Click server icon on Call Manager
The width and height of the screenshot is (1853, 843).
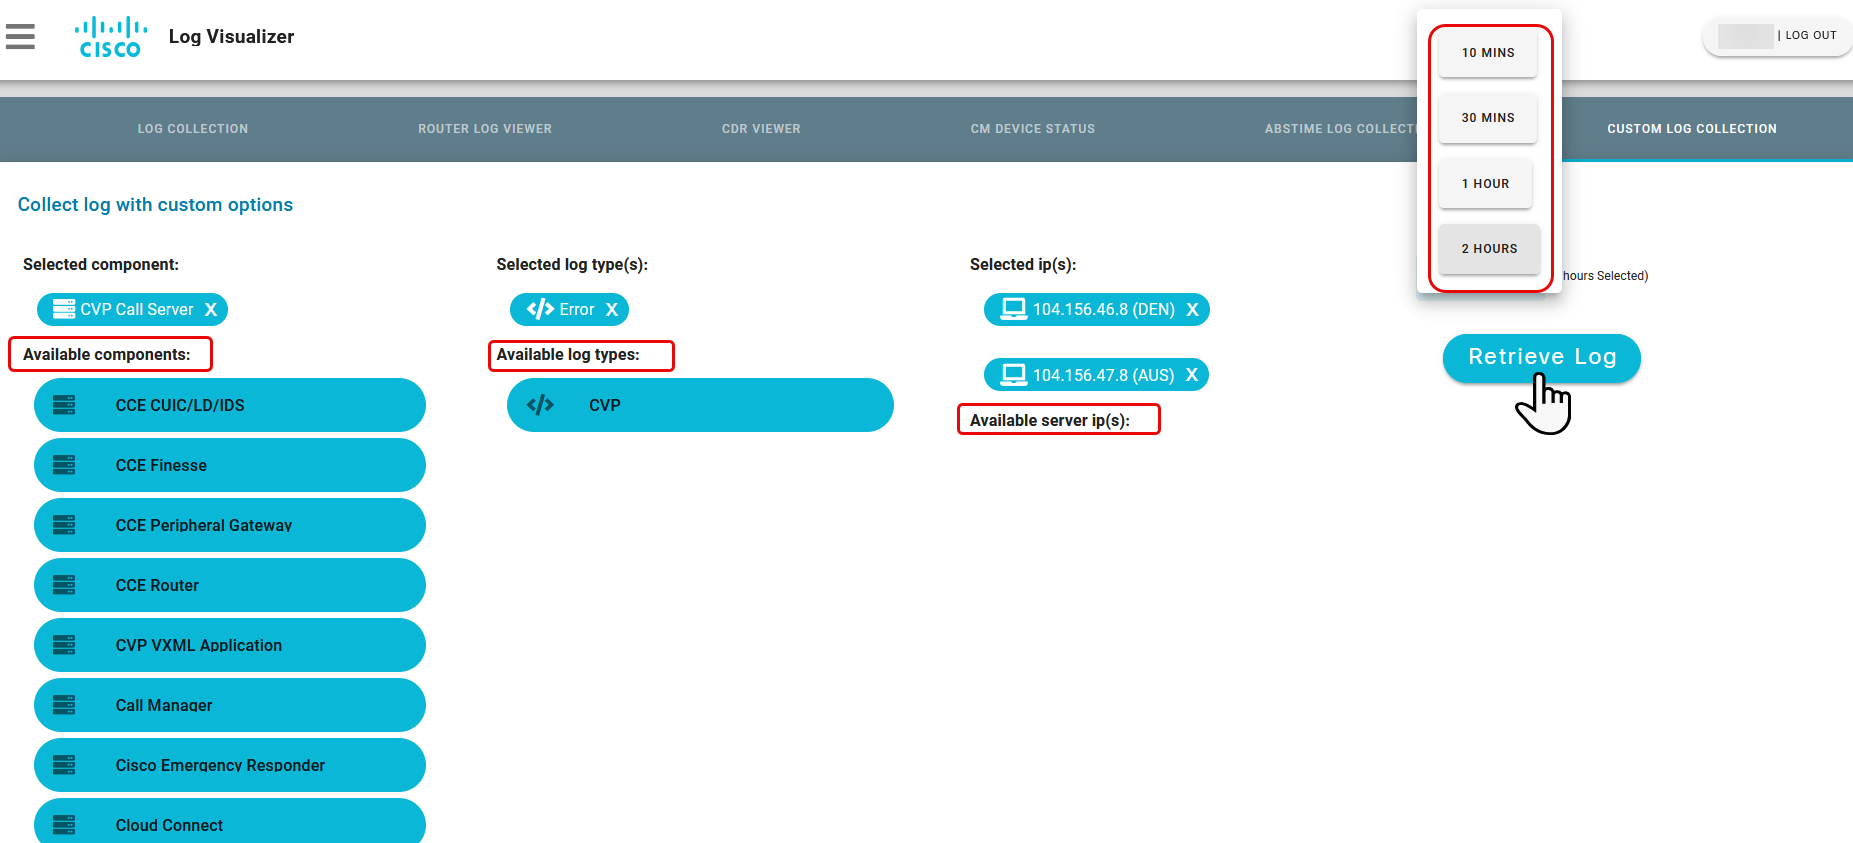point(64,705)
